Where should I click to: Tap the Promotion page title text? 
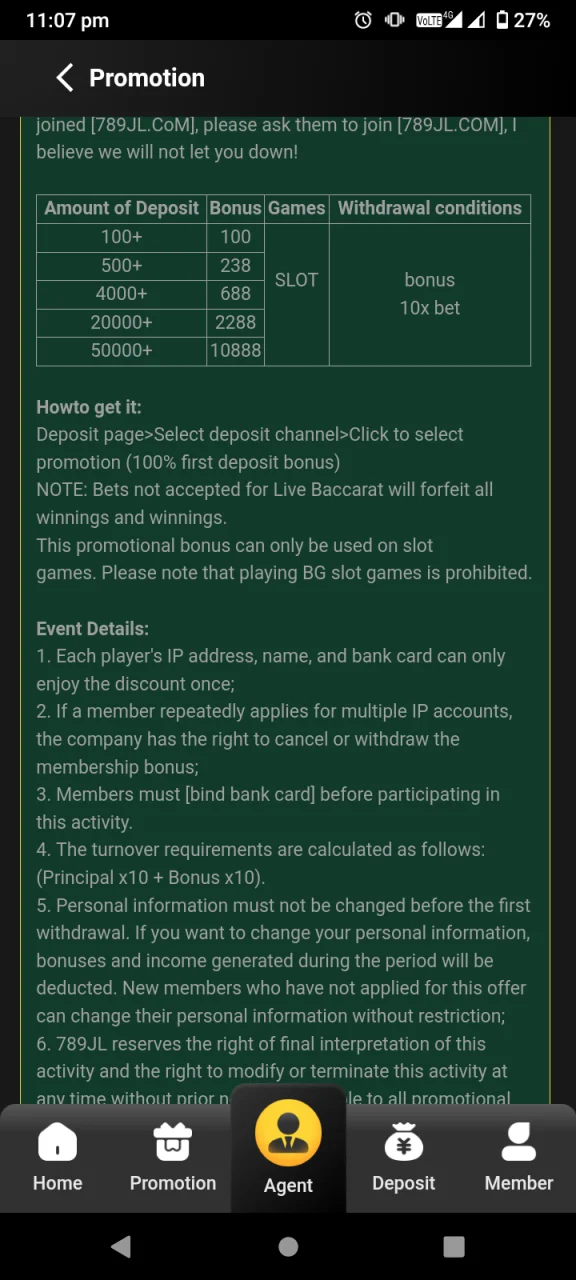[x=147, y=78]
